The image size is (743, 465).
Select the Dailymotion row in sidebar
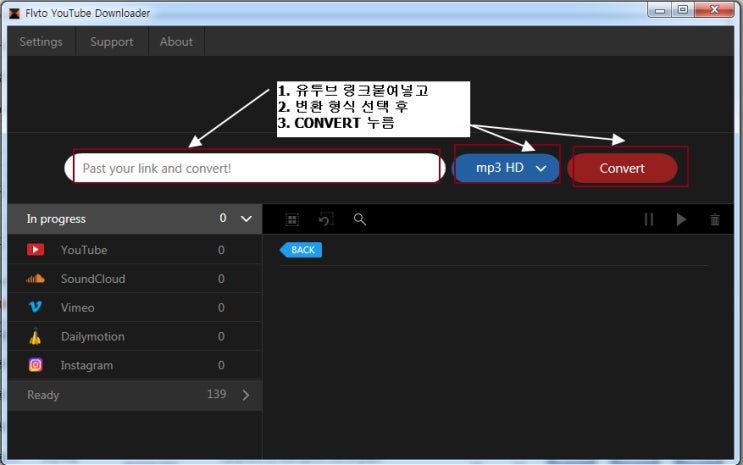(135, 336)
